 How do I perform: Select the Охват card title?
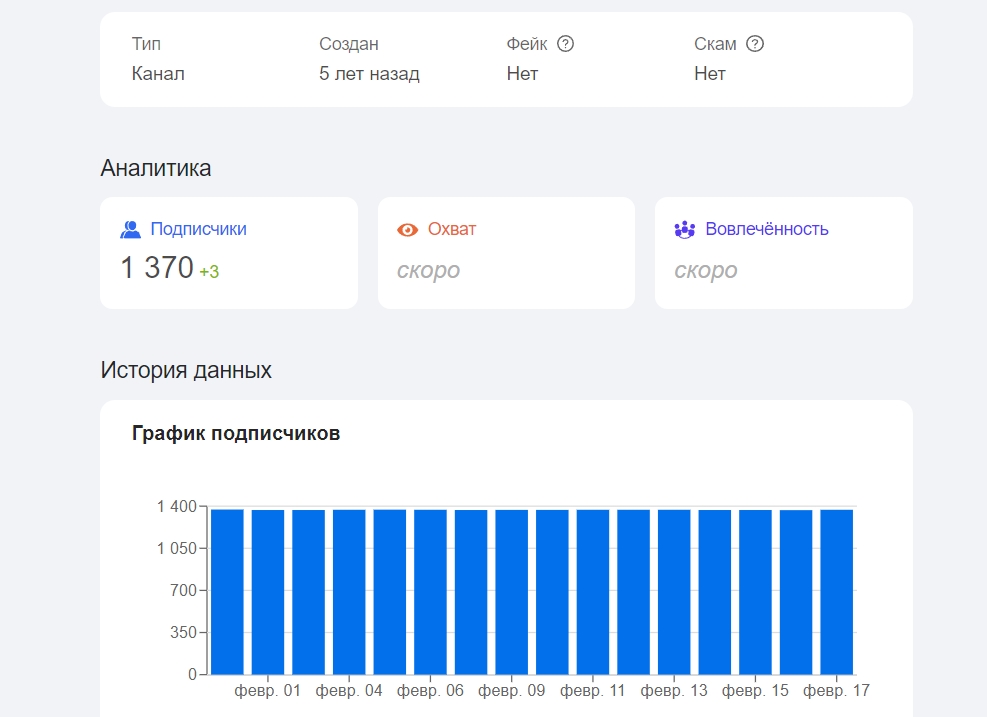(452, 229)
